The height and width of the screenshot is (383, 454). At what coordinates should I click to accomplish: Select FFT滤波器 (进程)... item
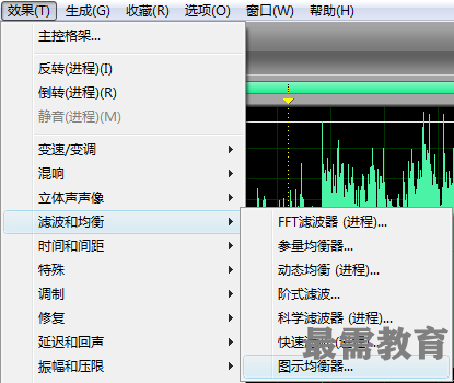[347, 222]
